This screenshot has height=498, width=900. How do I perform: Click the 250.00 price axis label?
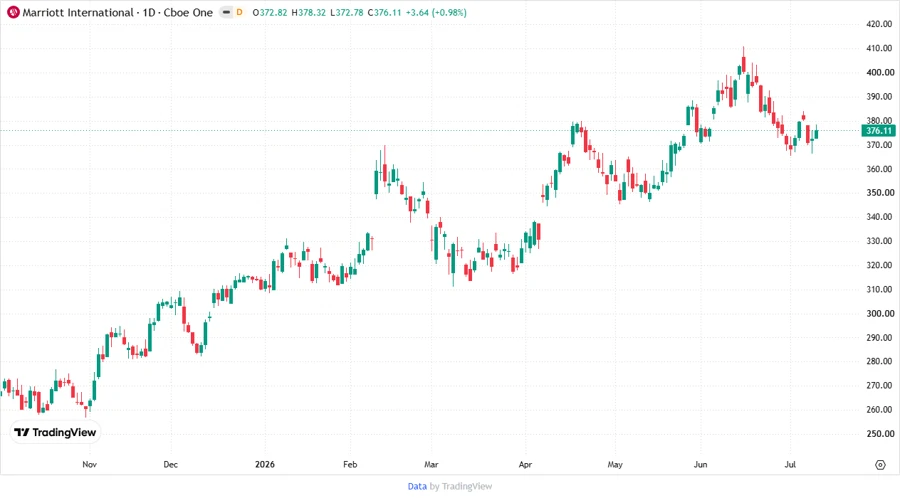coord(880,434)
